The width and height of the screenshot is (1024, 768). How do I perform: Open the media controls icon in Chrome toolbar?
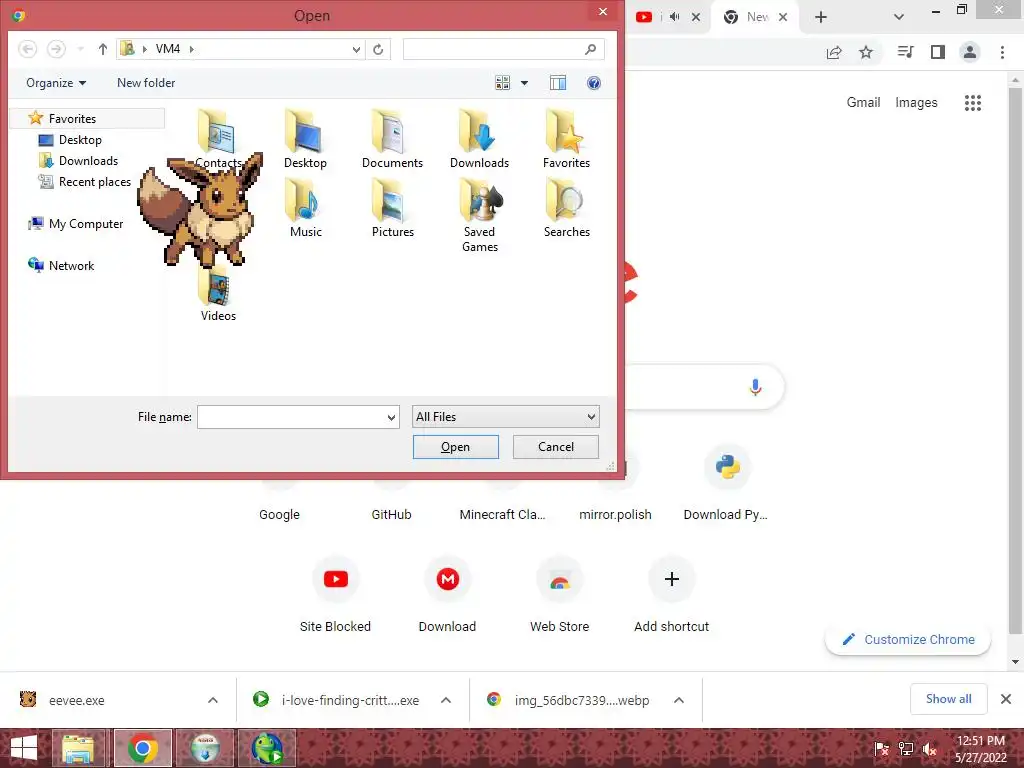pos(905,52)
